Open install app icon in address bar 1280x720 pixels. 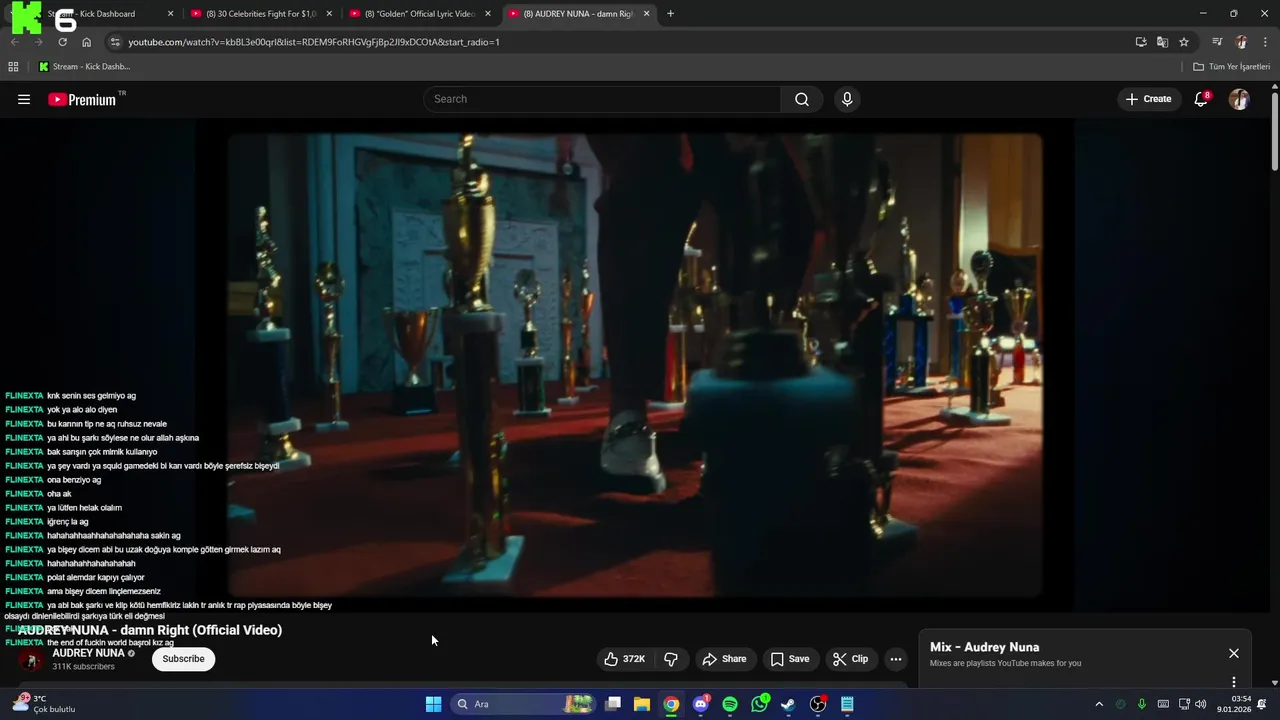[1141, 42]
